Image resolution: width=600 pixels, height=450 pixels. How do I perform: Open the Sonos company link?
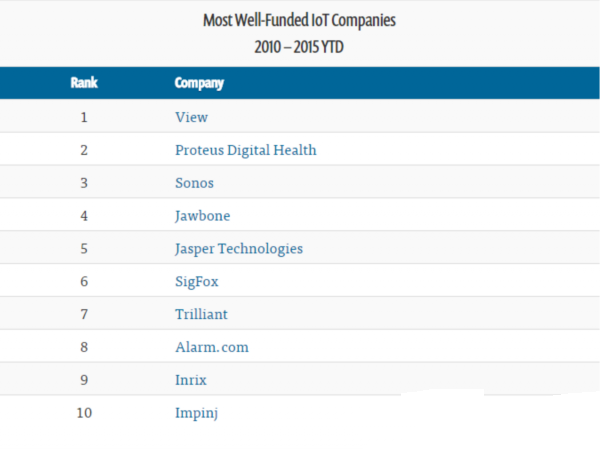pos(194,183)
